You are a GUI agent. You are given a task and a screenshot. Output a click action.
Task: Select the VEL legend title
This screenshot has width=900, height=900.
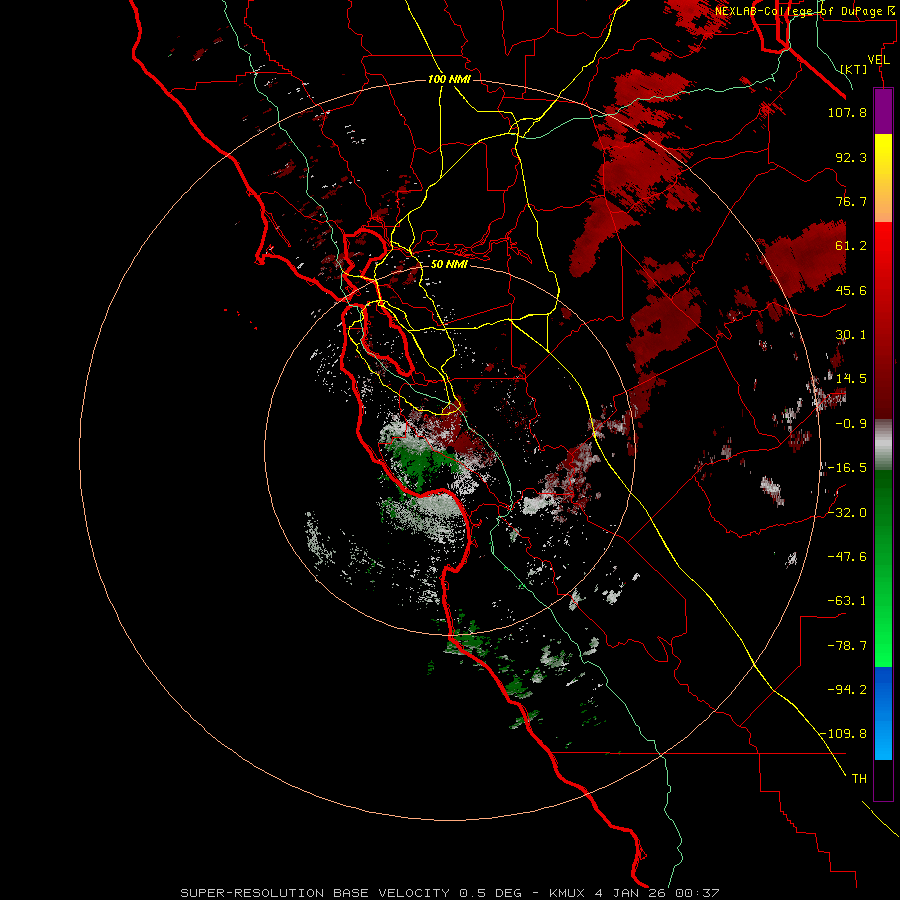click(x=879, y=60)
